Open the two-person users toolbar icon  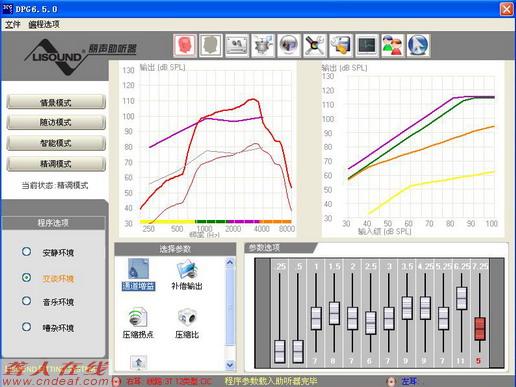393,45
